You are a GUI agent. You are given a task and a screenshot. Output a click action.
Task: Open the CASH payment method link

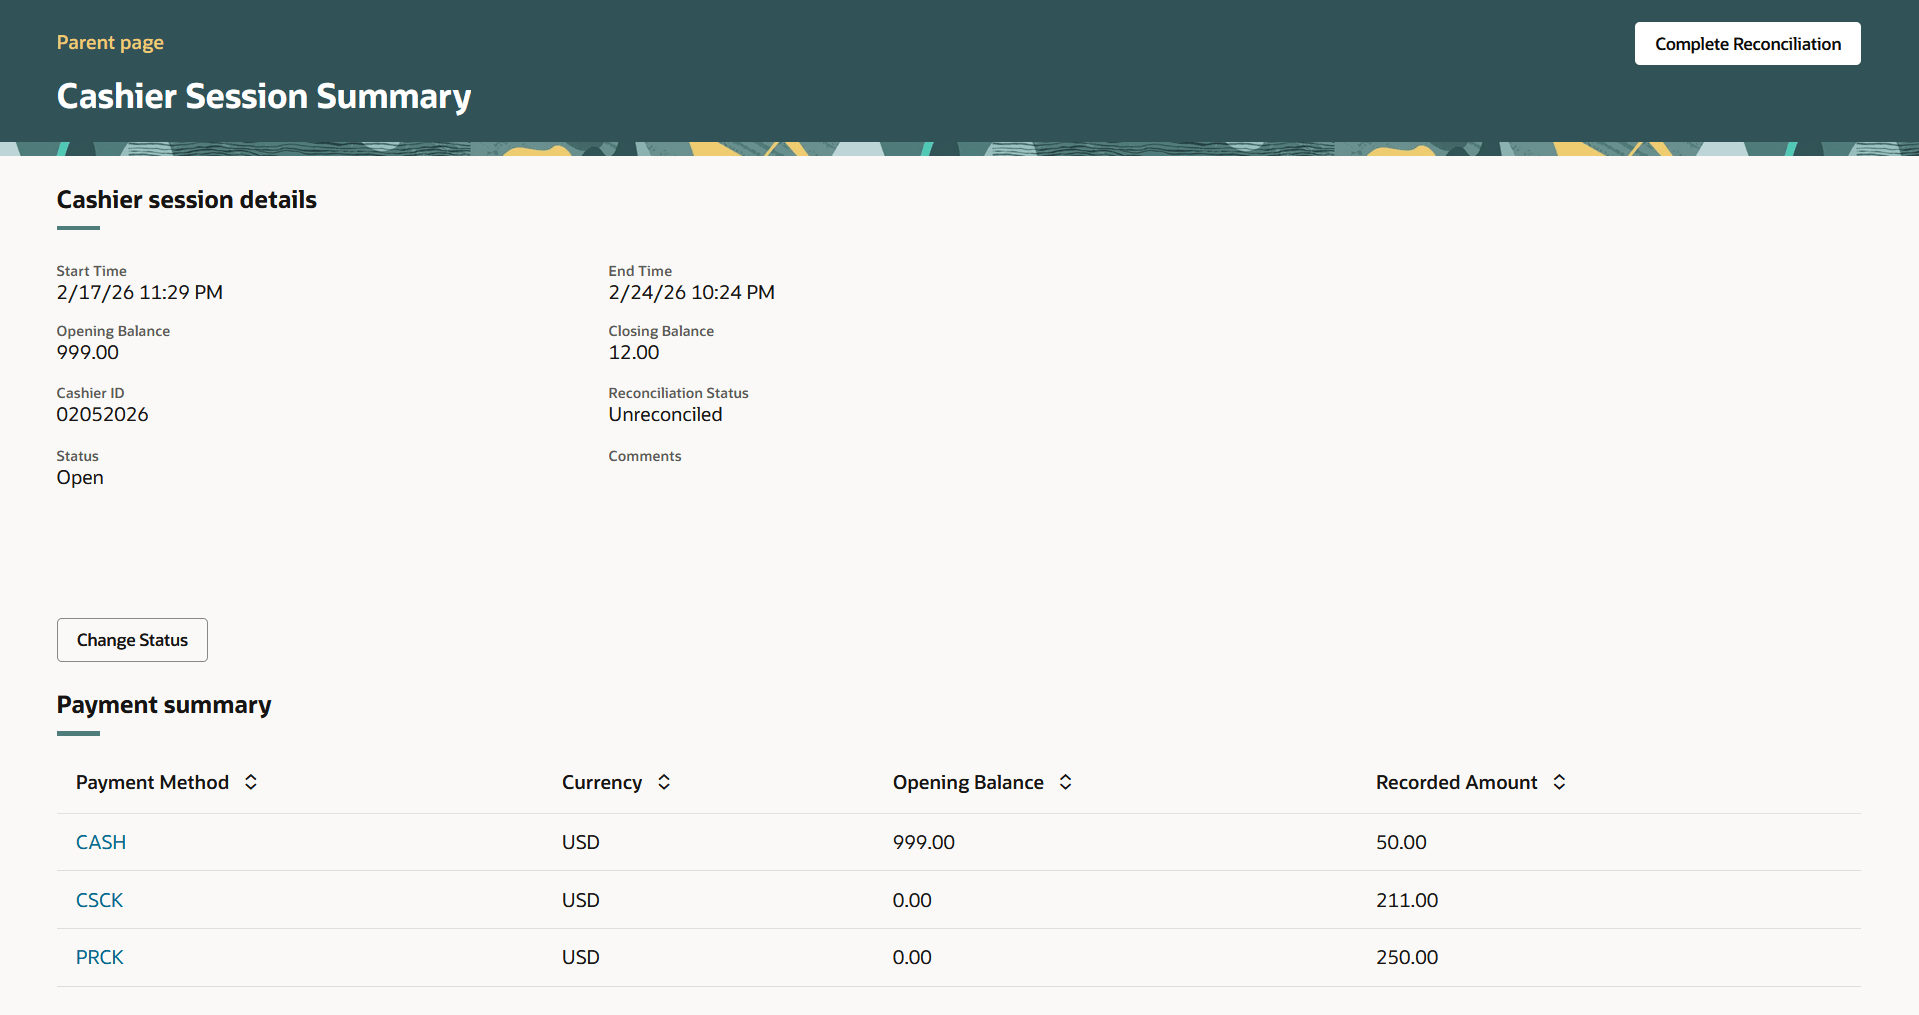[101, 842]
